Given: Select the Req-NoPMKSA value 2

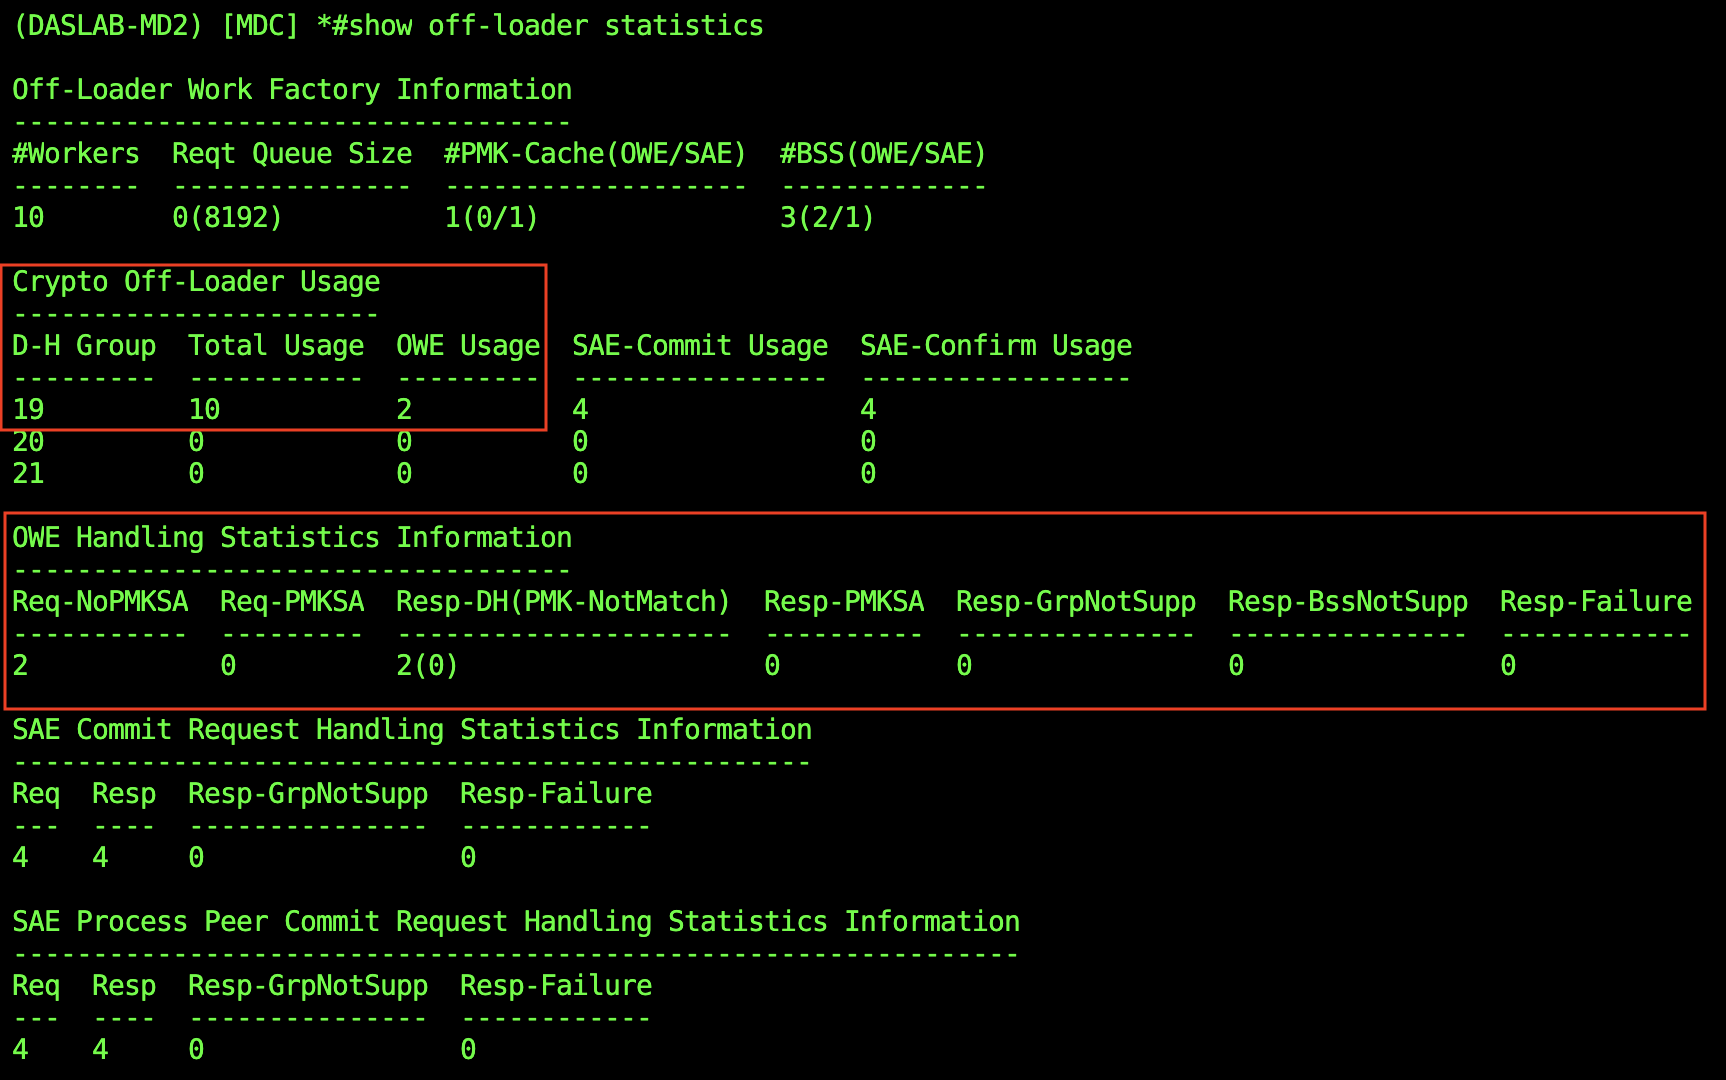Looking at the screenshot, I should [18, 665].
